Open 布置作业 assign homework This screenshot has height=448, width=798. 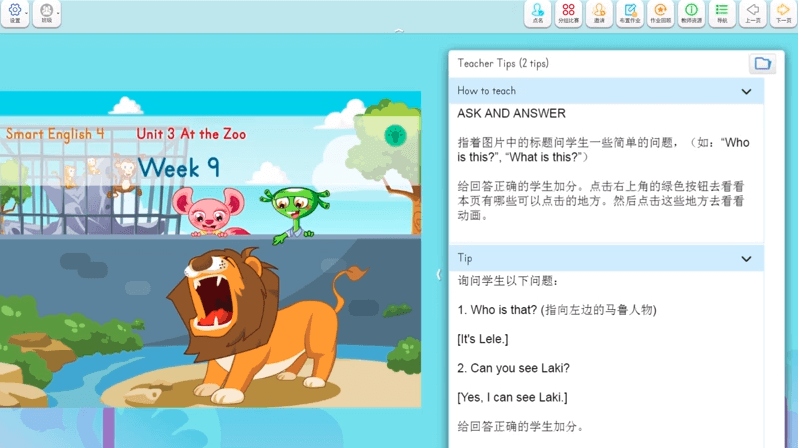(x=630, y=13)
